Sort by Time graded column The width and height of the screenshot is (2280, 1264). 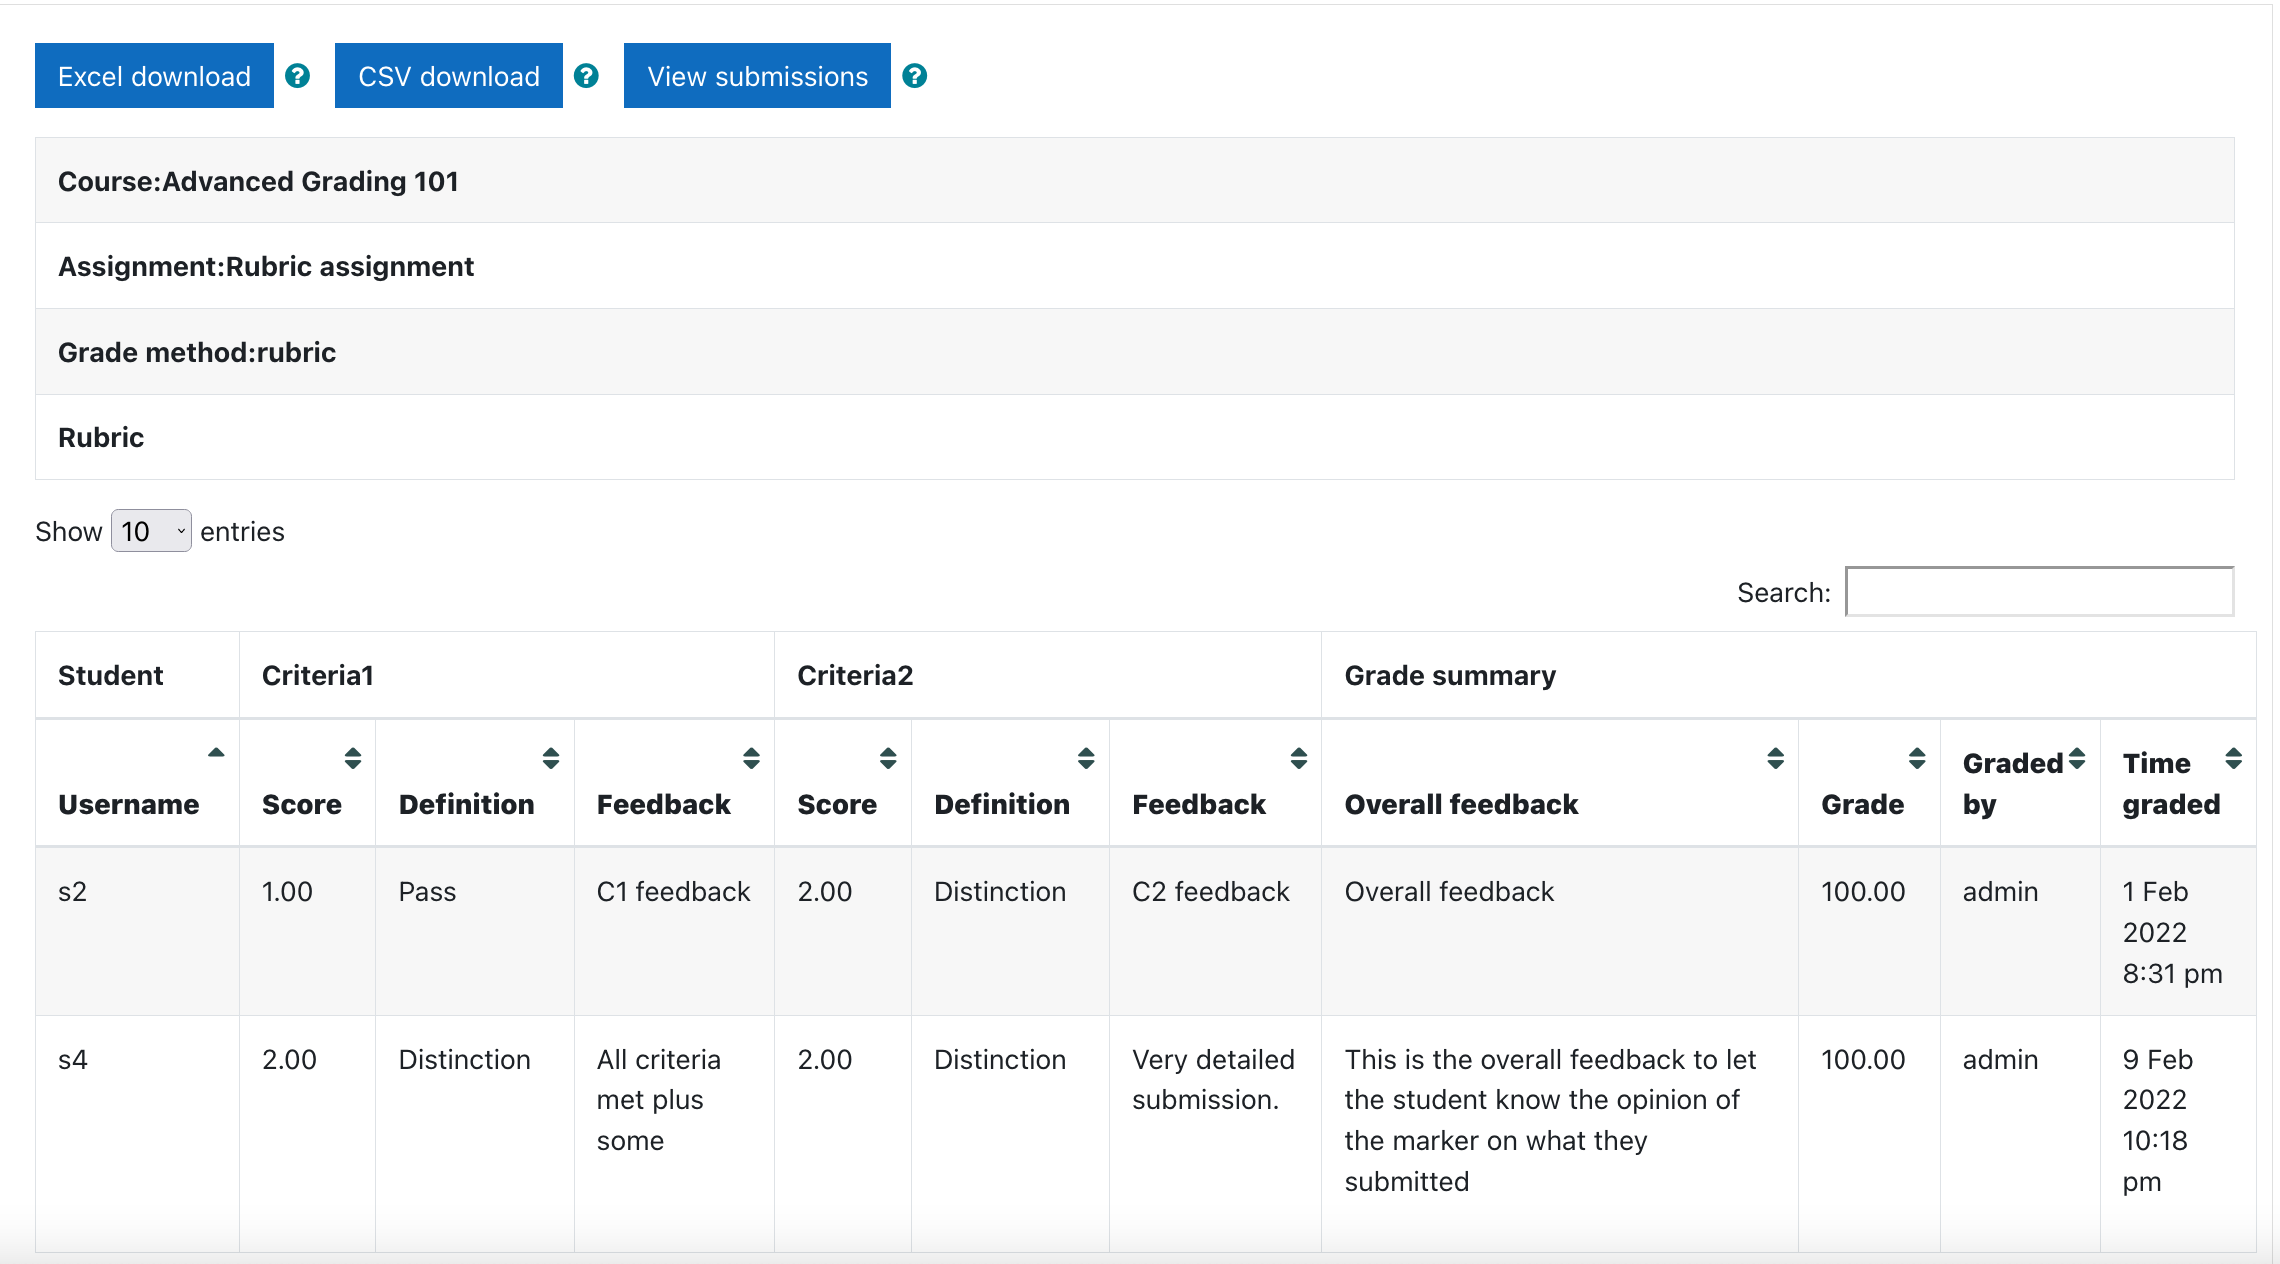pyautogui.click(x=2233, y=758)
